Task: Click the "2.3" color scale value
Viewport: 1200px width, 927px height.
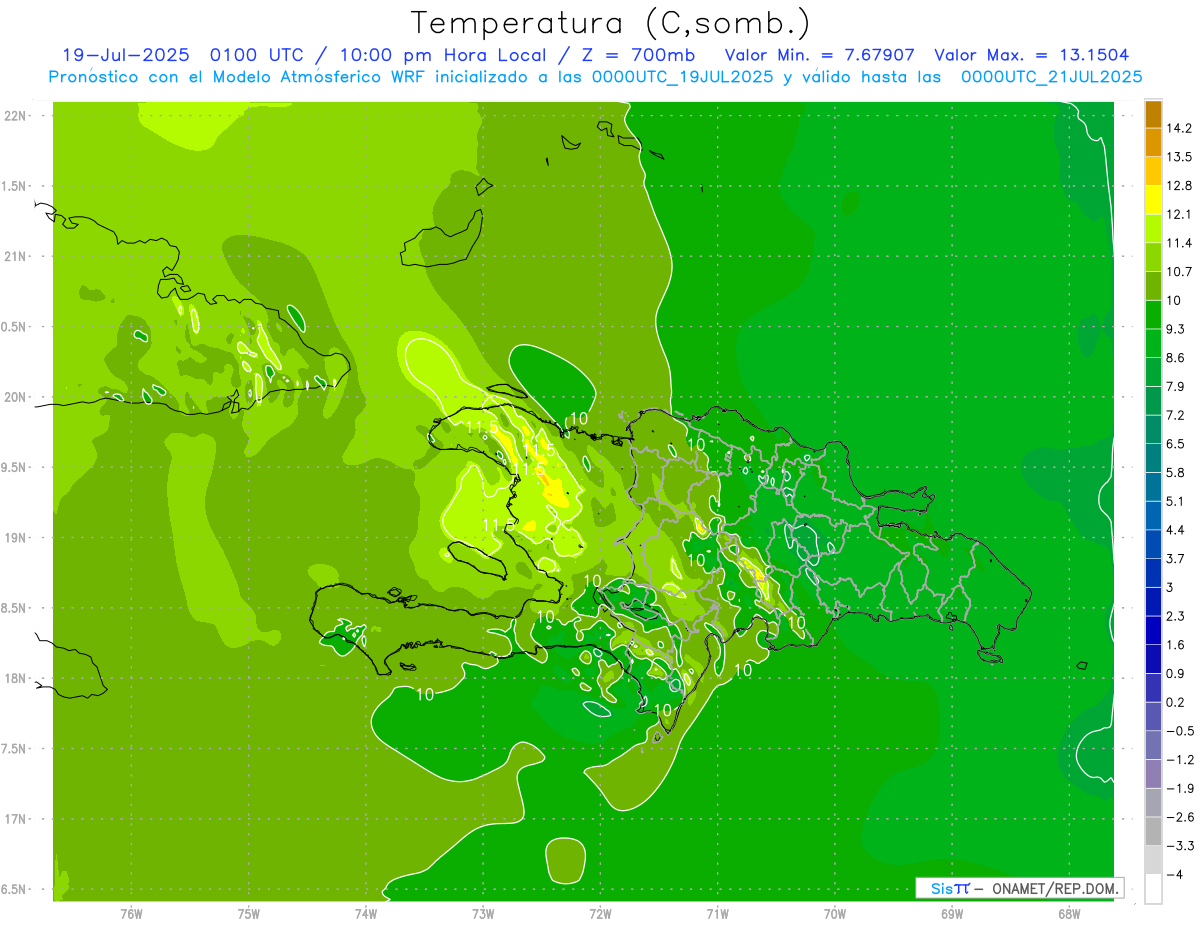Action: (1176, 616)
